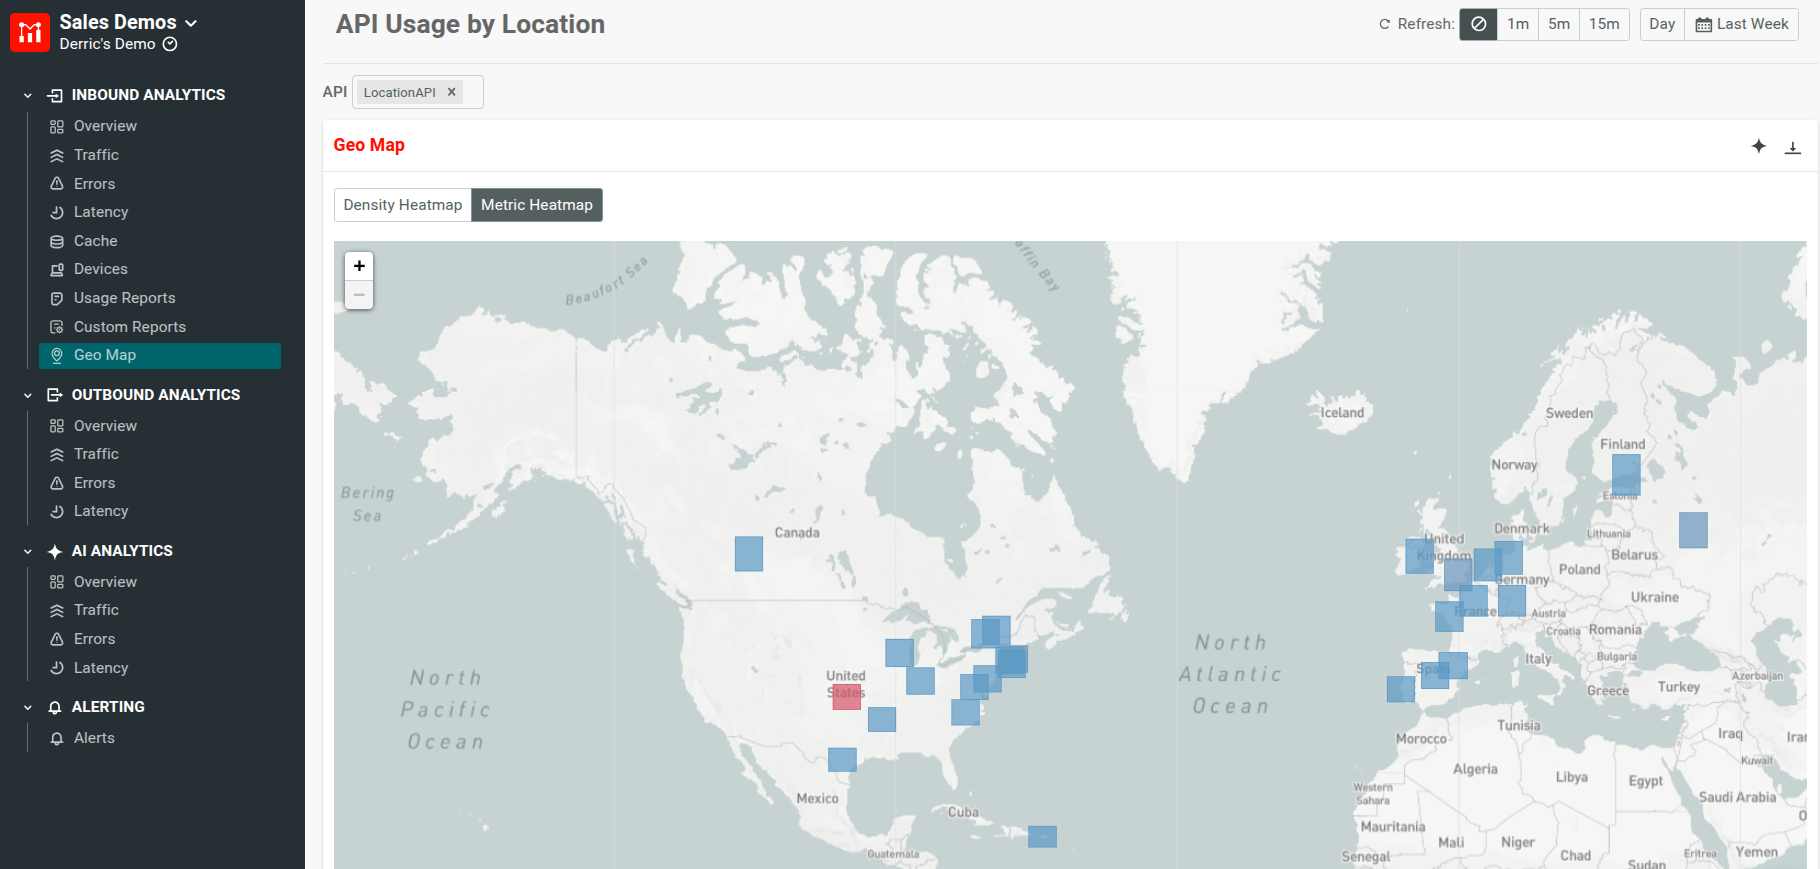Select Geo Map sidebar item
The image size is (1820, 869).
(x=160, y=355)
